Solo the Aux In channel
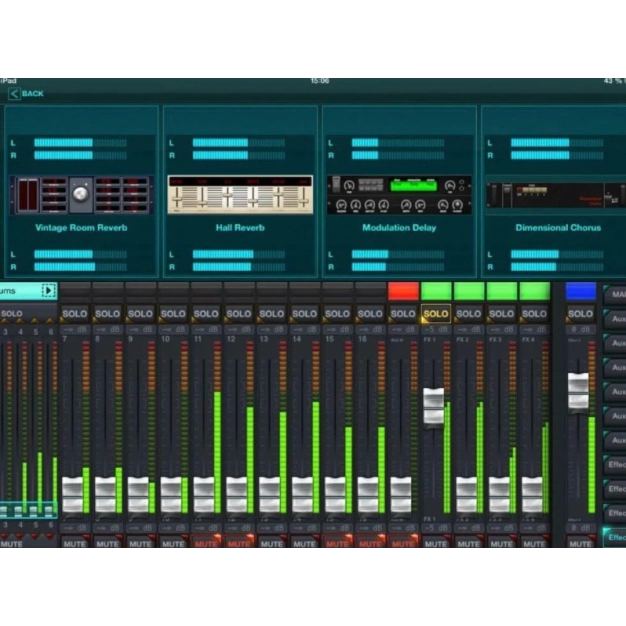The width and height of the screenshot is (626, 626). [x=403, y=314]
